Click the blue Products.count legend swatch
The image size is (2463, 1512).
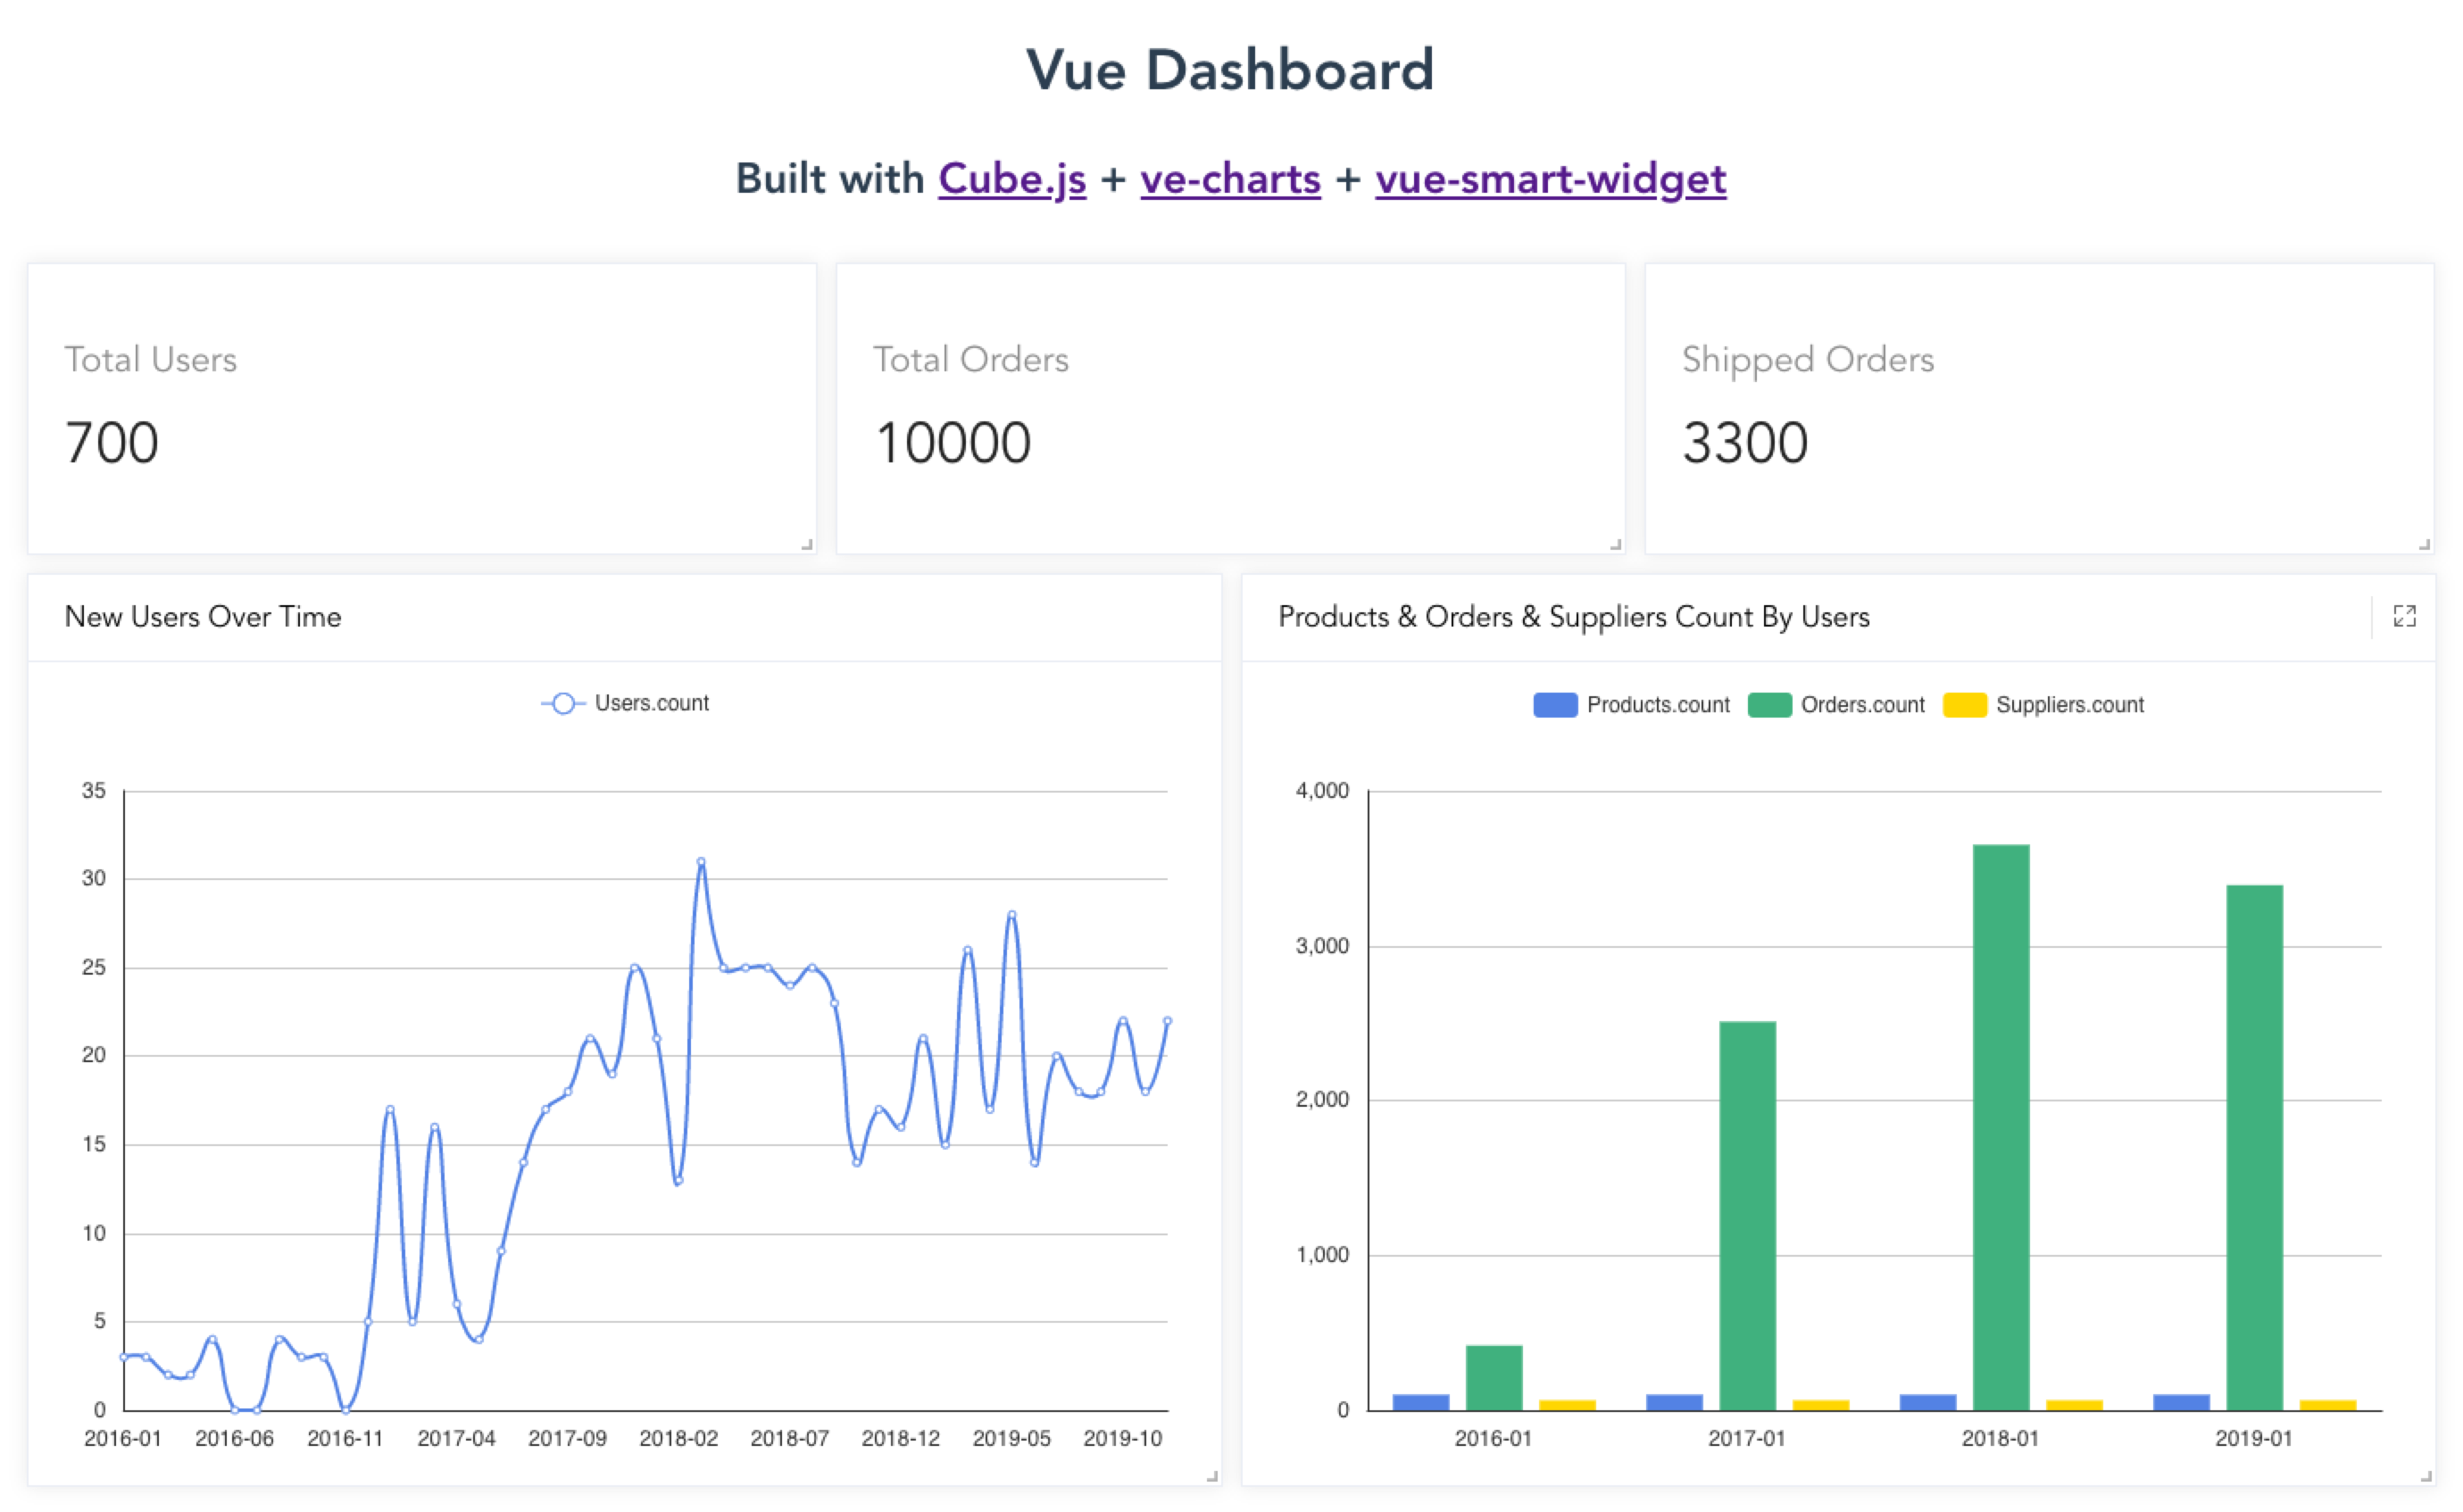tap(1555, 705)
